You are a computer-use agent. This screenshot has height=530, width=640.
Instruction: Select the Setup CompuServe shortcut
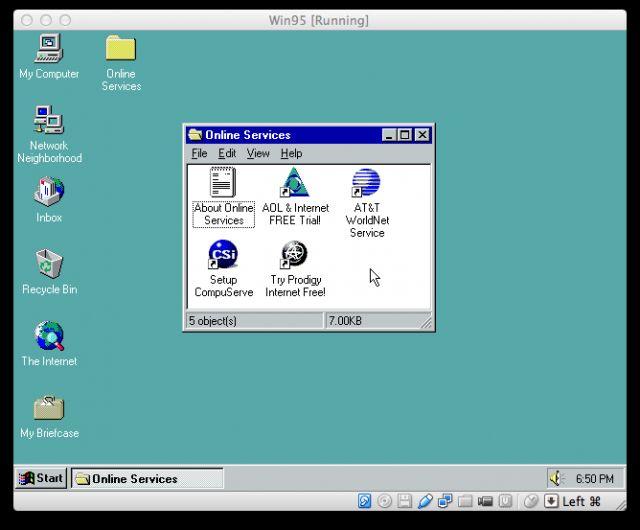(223, 255)
